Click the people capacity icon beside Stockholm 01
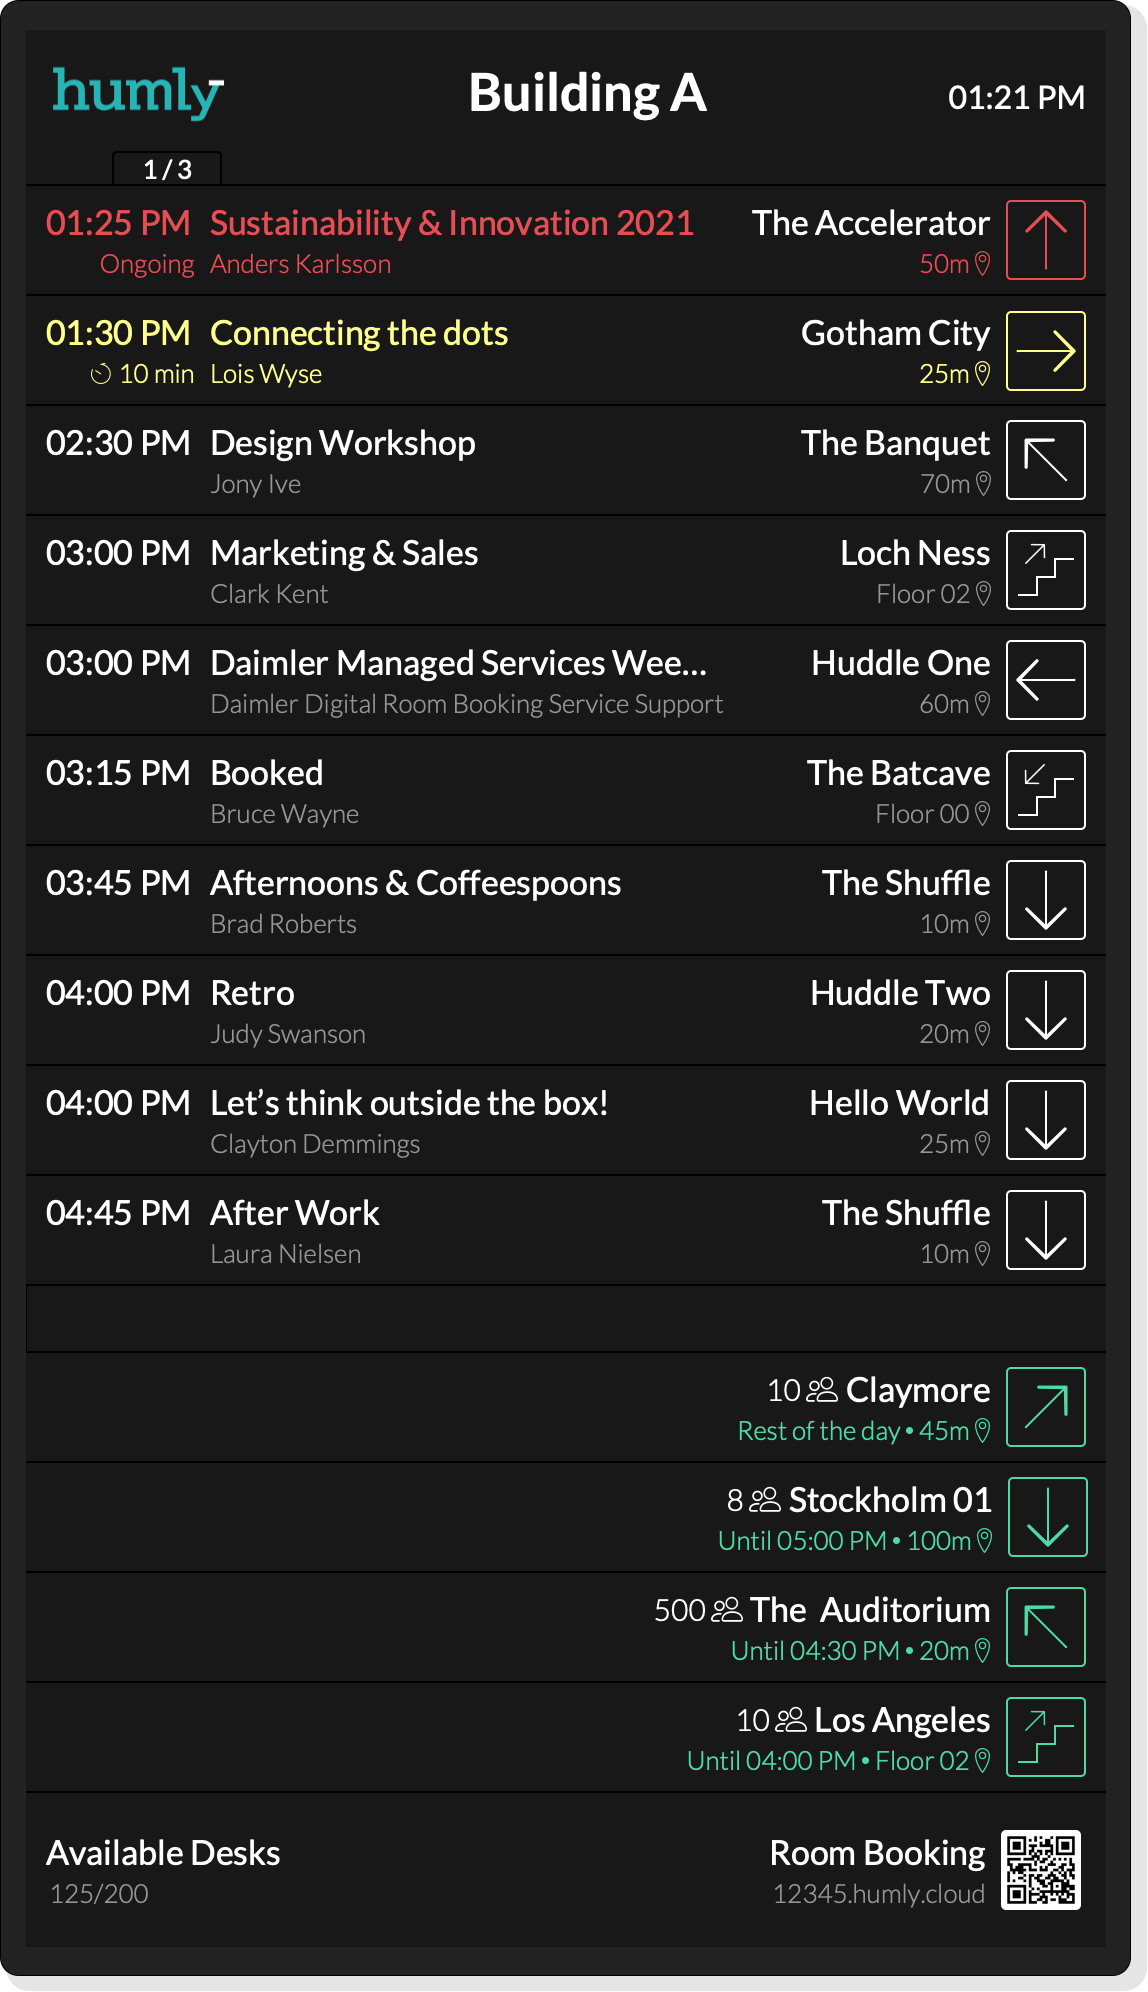 [x=765, y=1500]
